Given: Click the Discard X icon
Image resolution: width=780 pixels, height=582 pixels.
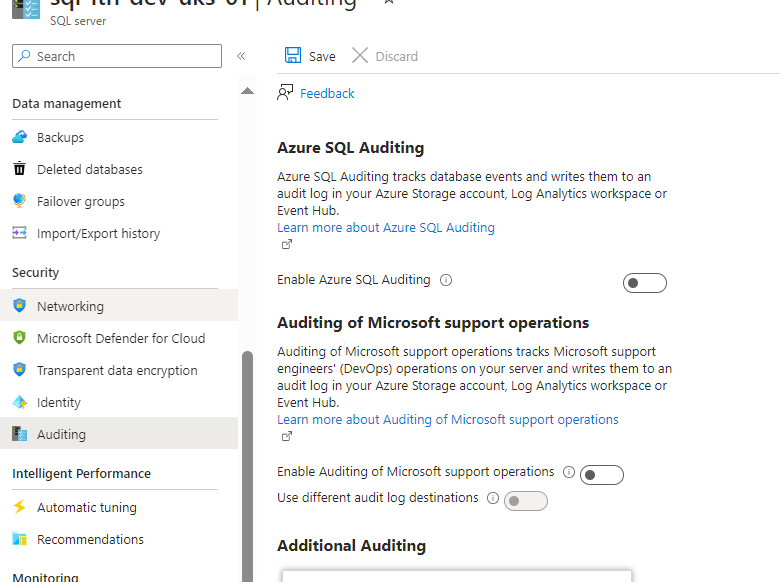Looking at the screenshot, I should [x=360, y=55].
